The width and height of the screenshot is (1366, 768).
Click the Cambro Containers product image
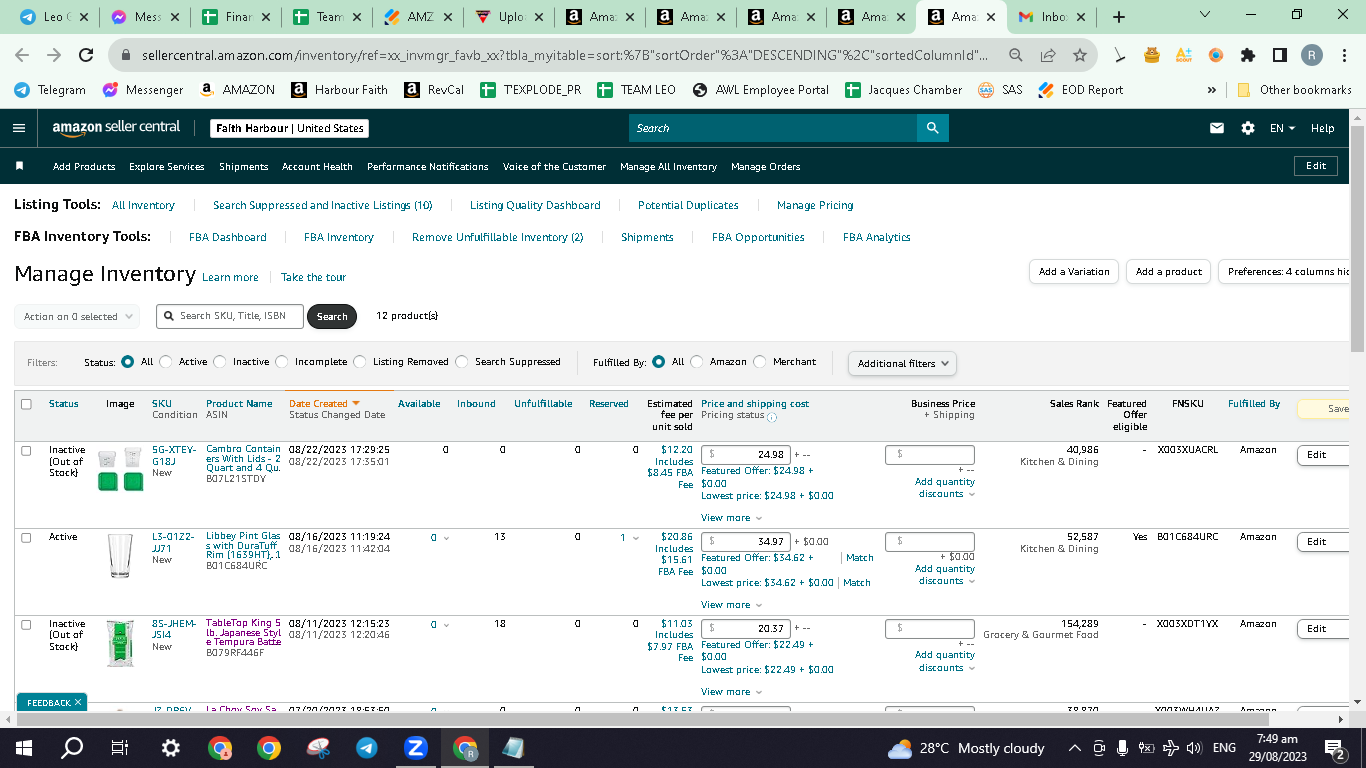click(120, 469)
